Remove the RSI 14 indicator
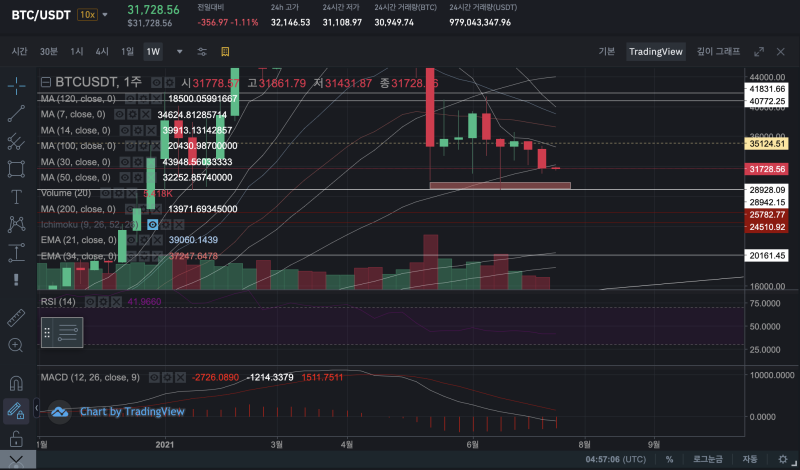Image resolution: width=800 pixels, height=470 pixels. coord(116,302)
